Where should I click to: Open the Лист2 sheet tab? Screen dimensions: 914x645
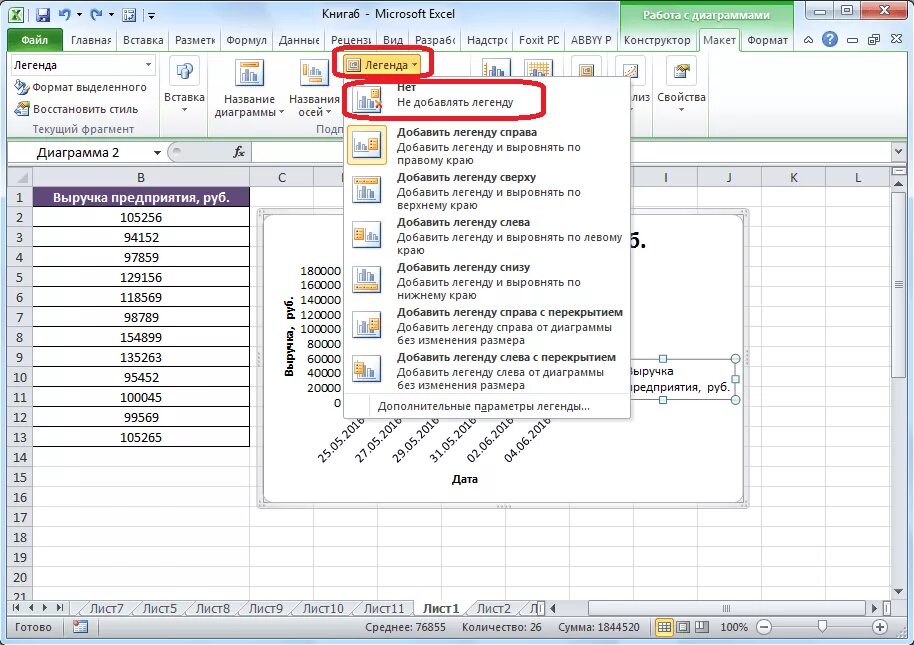click(x=493, y=608)
